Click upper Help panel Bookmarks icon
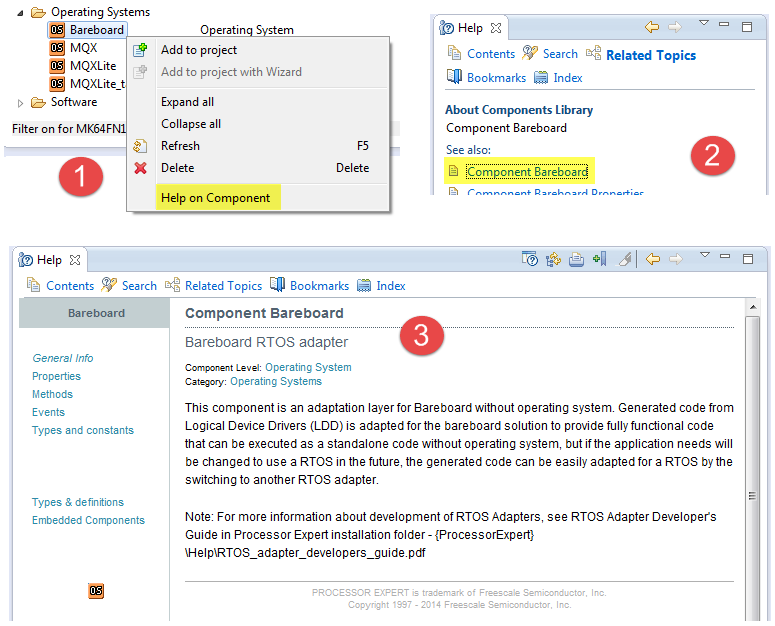The image size is (775, 626). coord(454,77)
